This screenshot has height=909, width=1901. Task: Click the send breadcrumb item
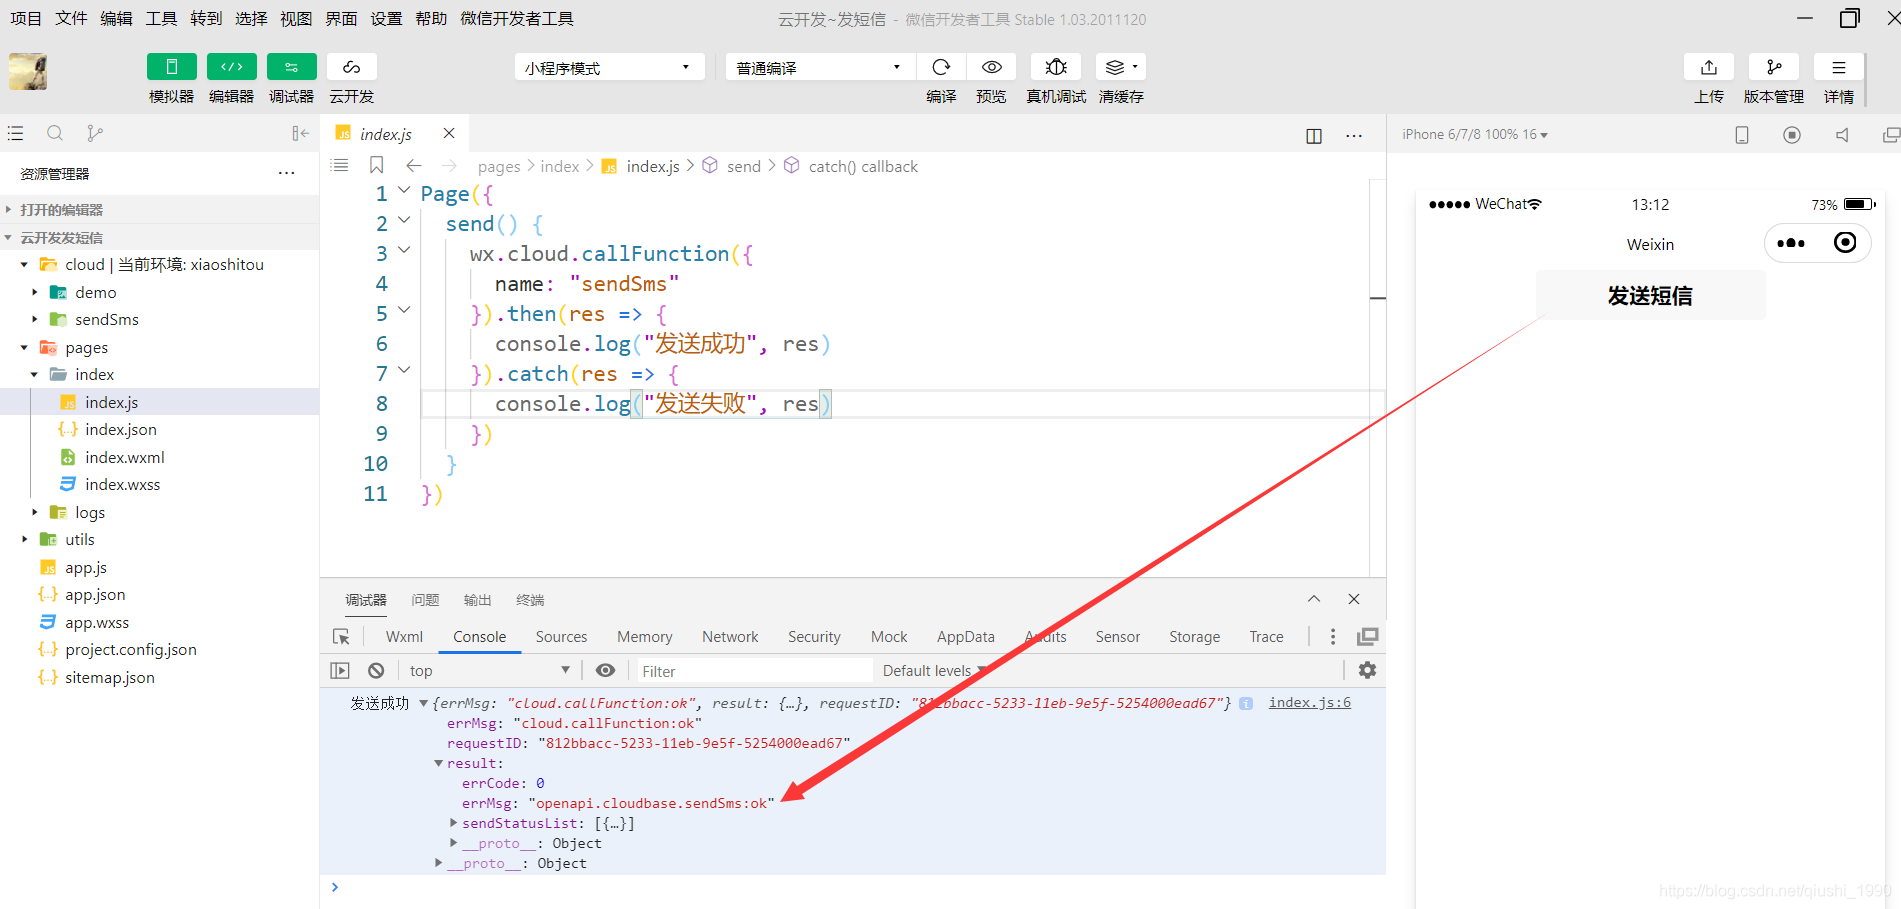(744, 166)
